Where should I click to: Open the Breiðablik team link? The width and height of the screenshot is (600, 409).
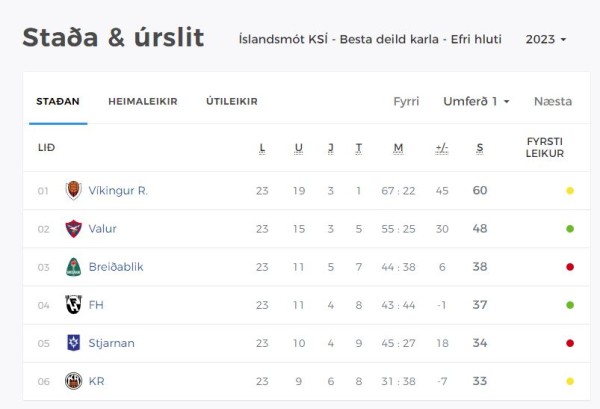116,267
